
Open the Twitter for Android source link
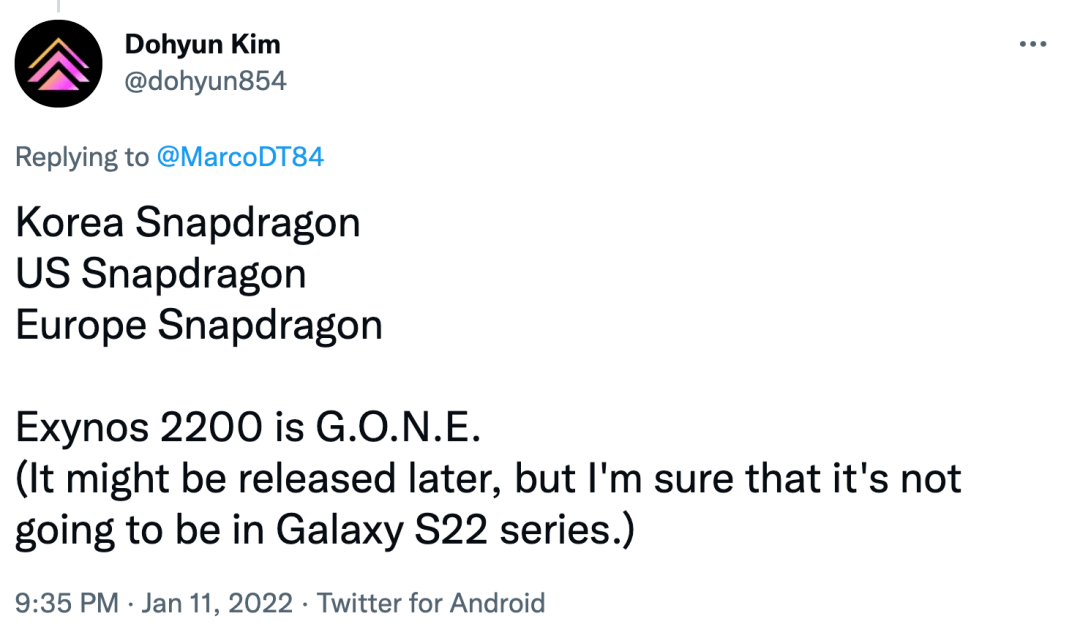coord(431,603)
